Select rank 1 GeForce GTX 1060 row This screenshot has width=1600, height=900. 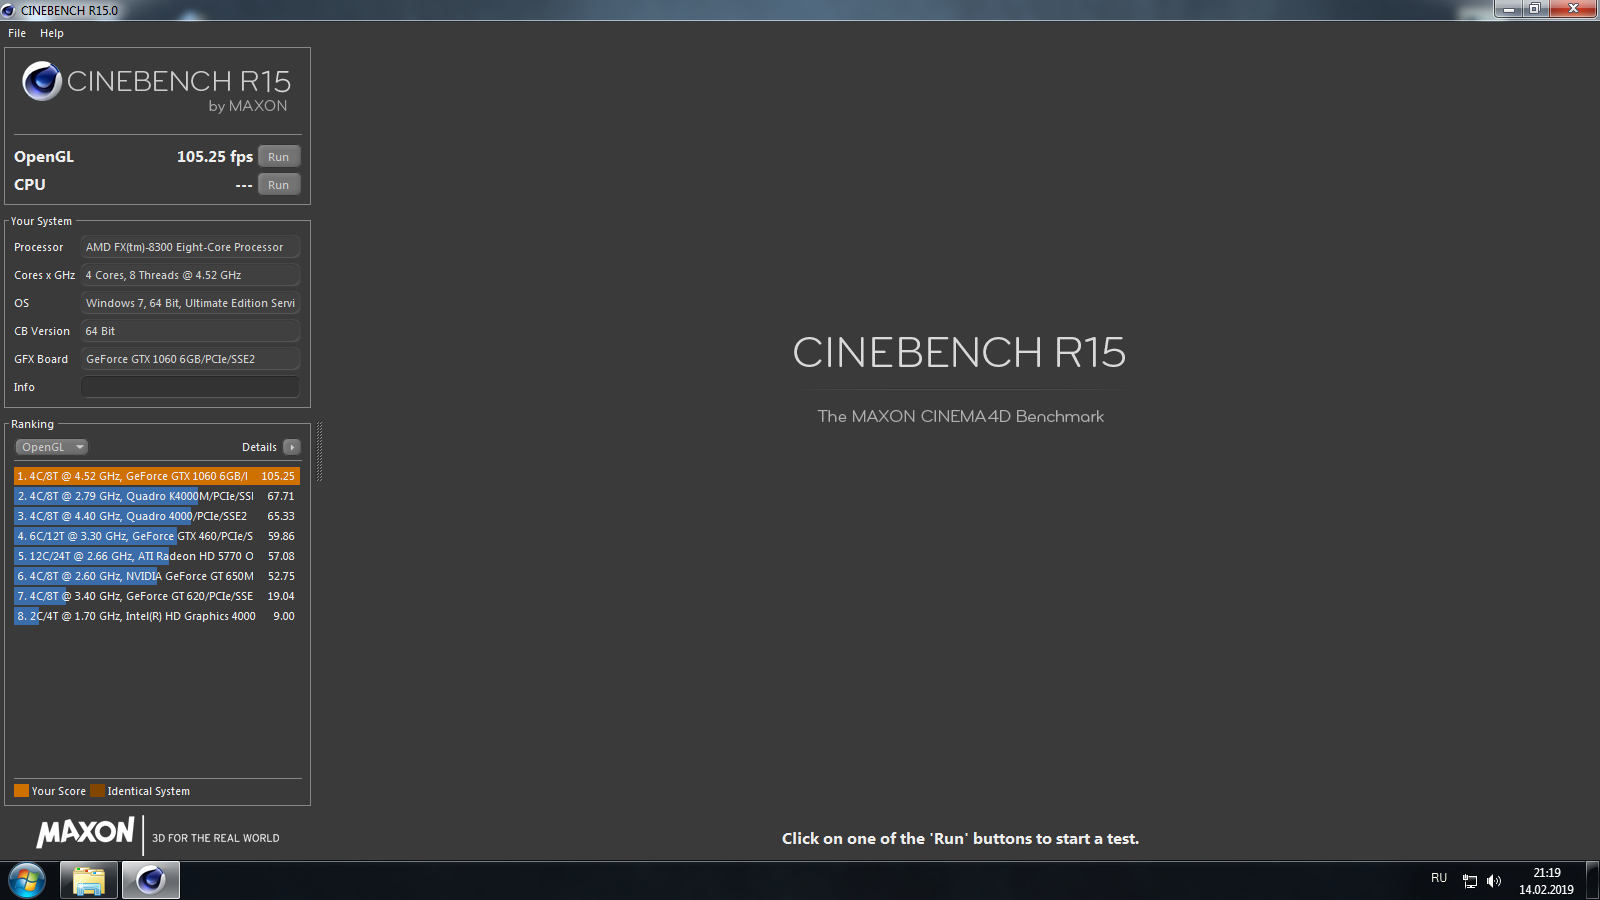click(x=157, y=476)
